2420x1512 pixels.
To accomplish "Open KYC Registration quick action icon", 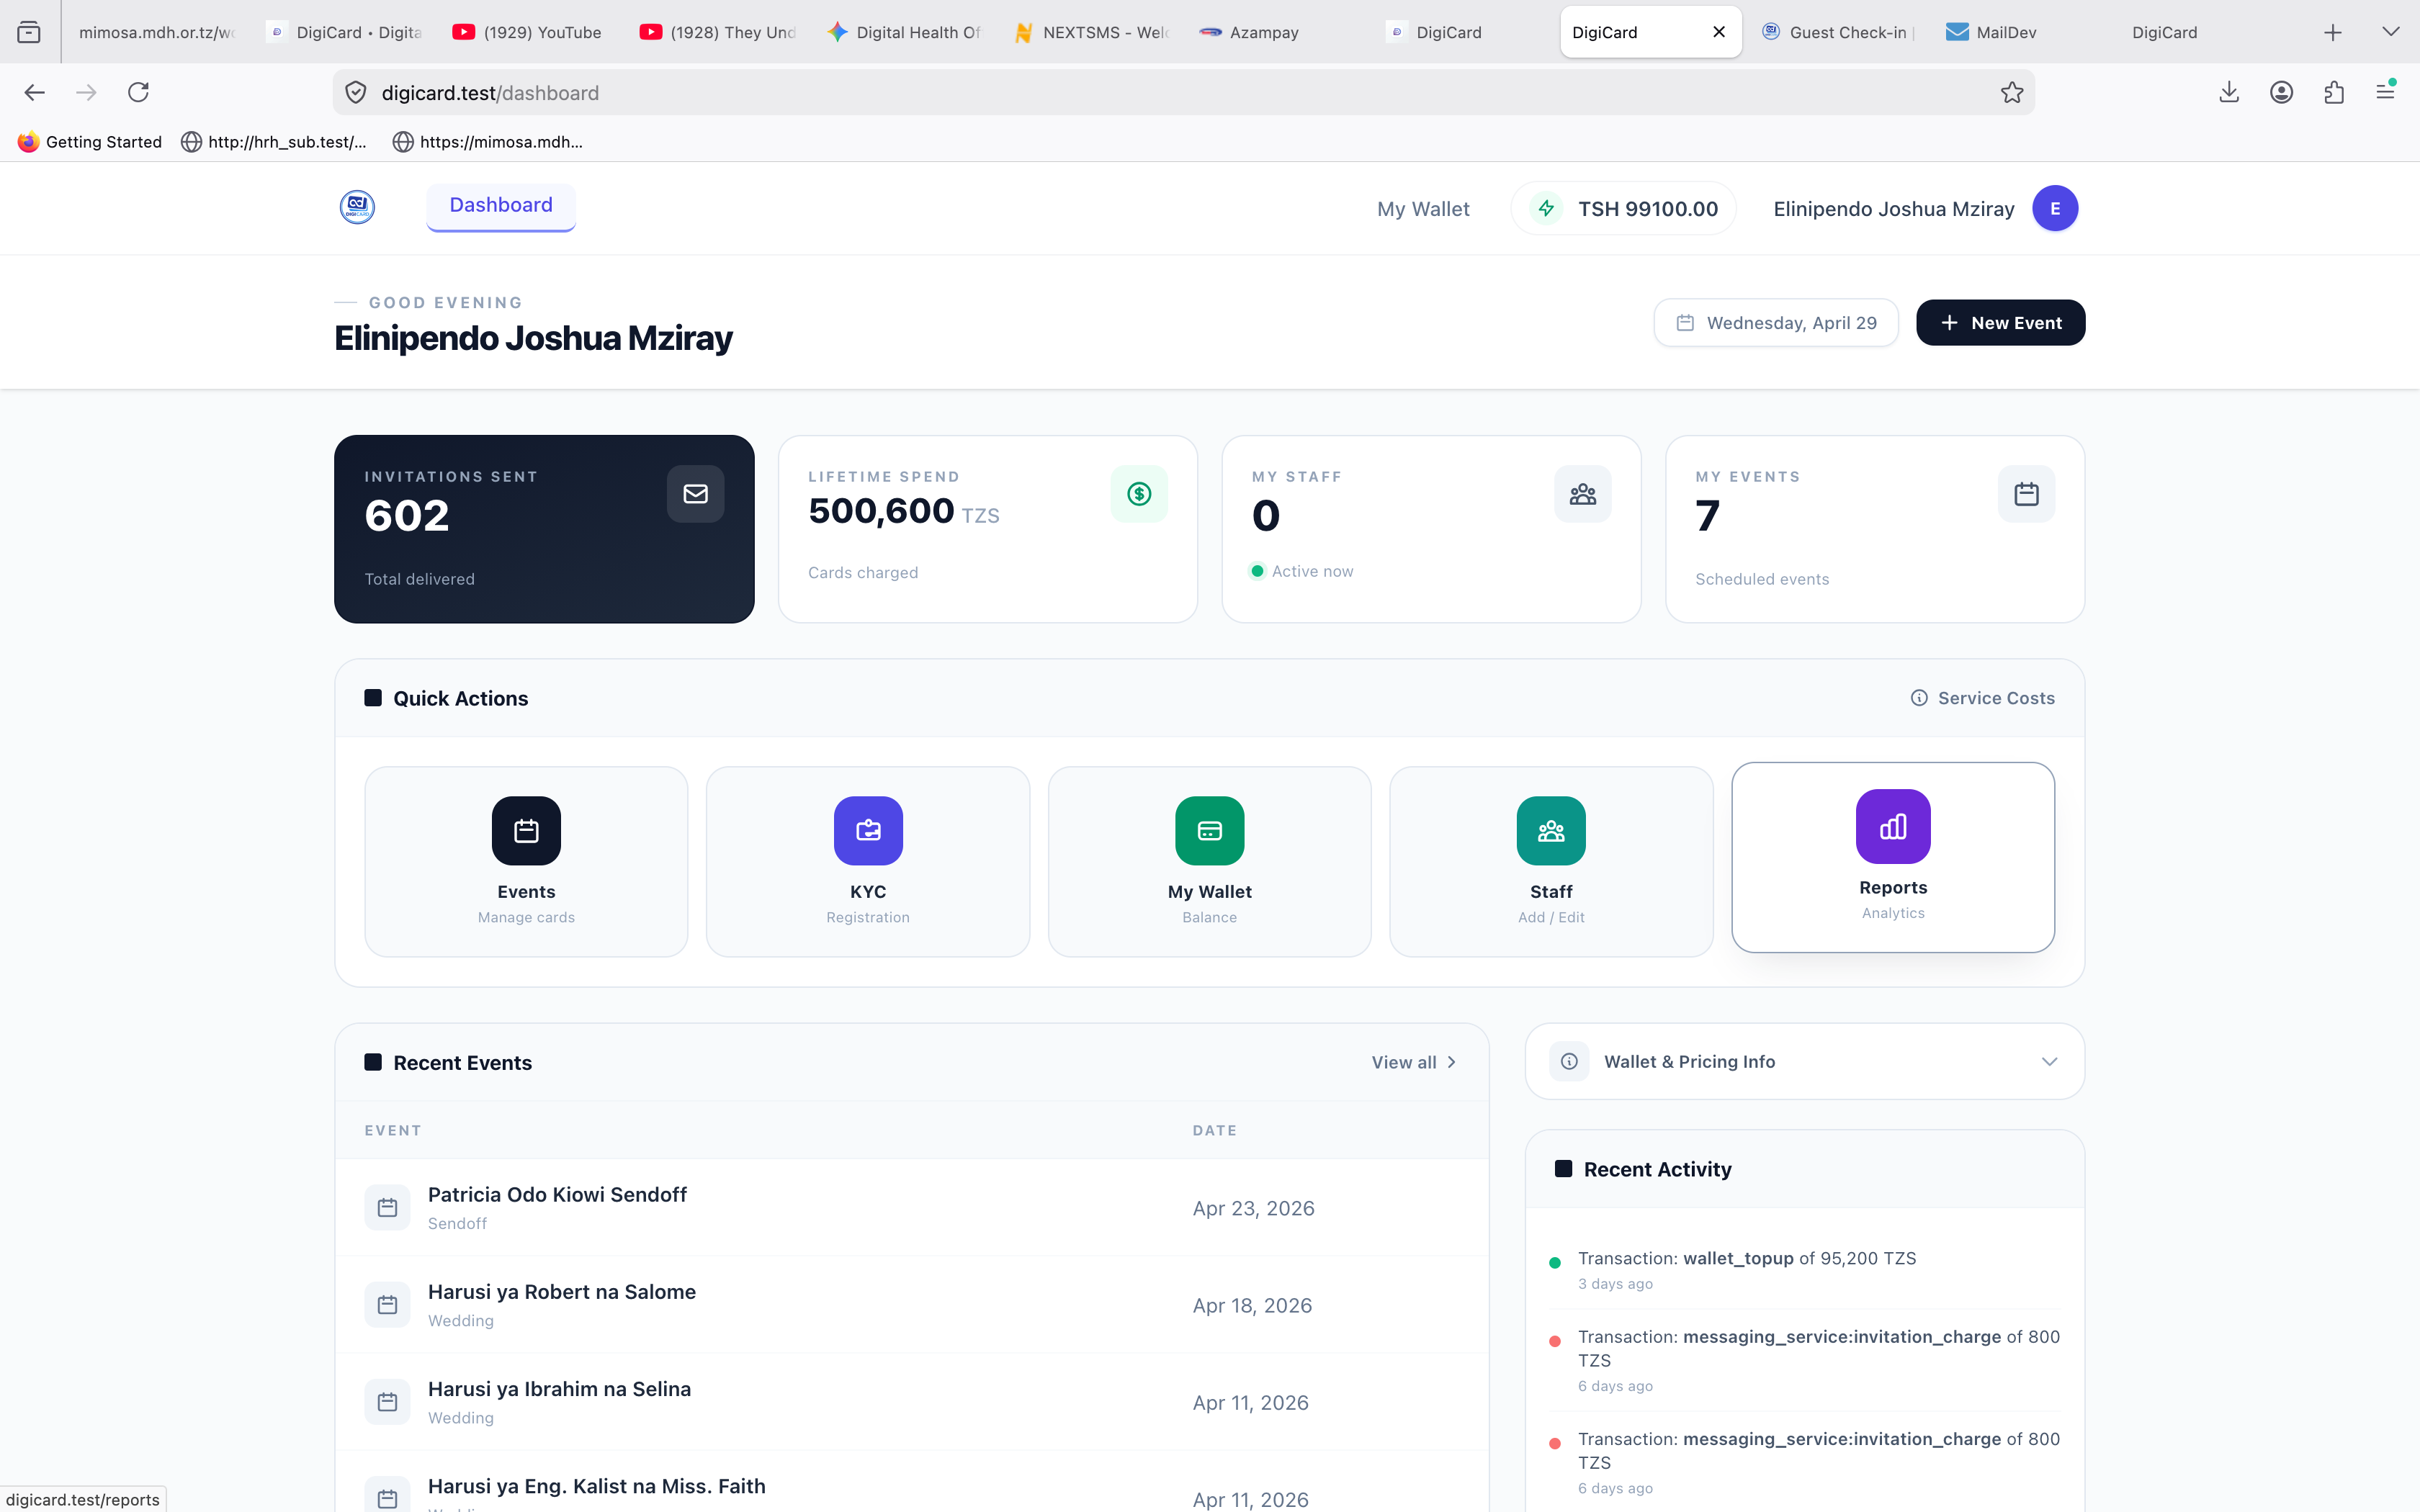I will click(x=868, y=830).
